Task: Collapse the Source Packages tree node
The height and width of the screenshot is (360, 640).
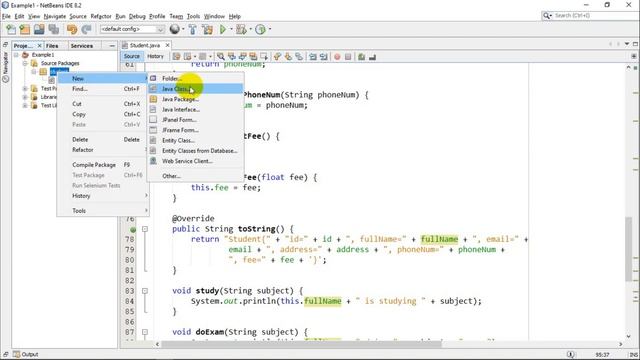Action: click(25, 63)
